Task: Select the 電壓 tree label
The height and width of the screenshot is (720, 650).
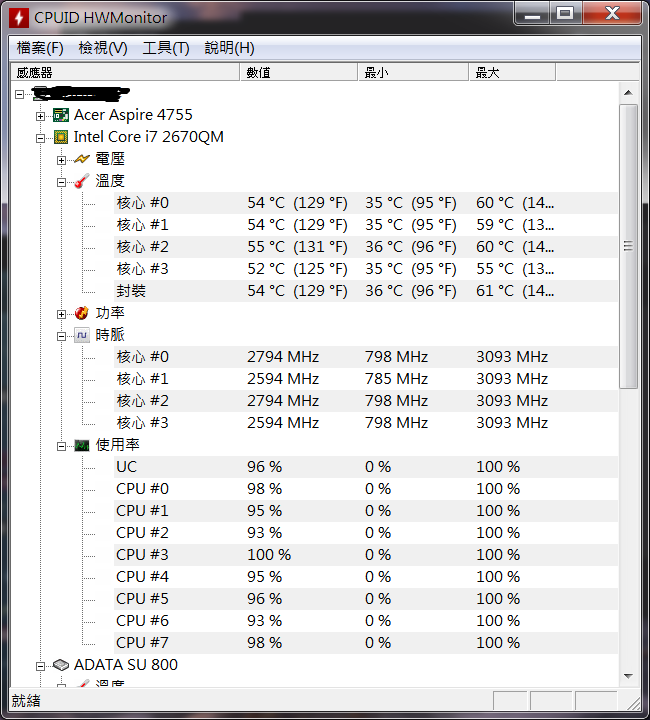Action: click(x=110, y=159)
